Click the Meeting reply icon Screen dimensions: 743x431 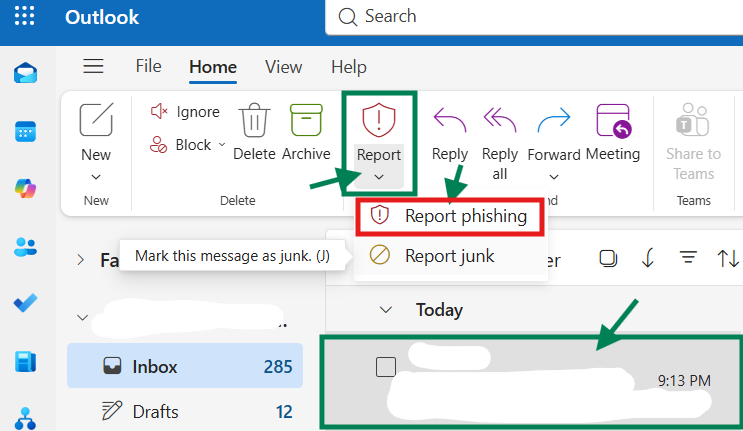(x=613, y=121)
